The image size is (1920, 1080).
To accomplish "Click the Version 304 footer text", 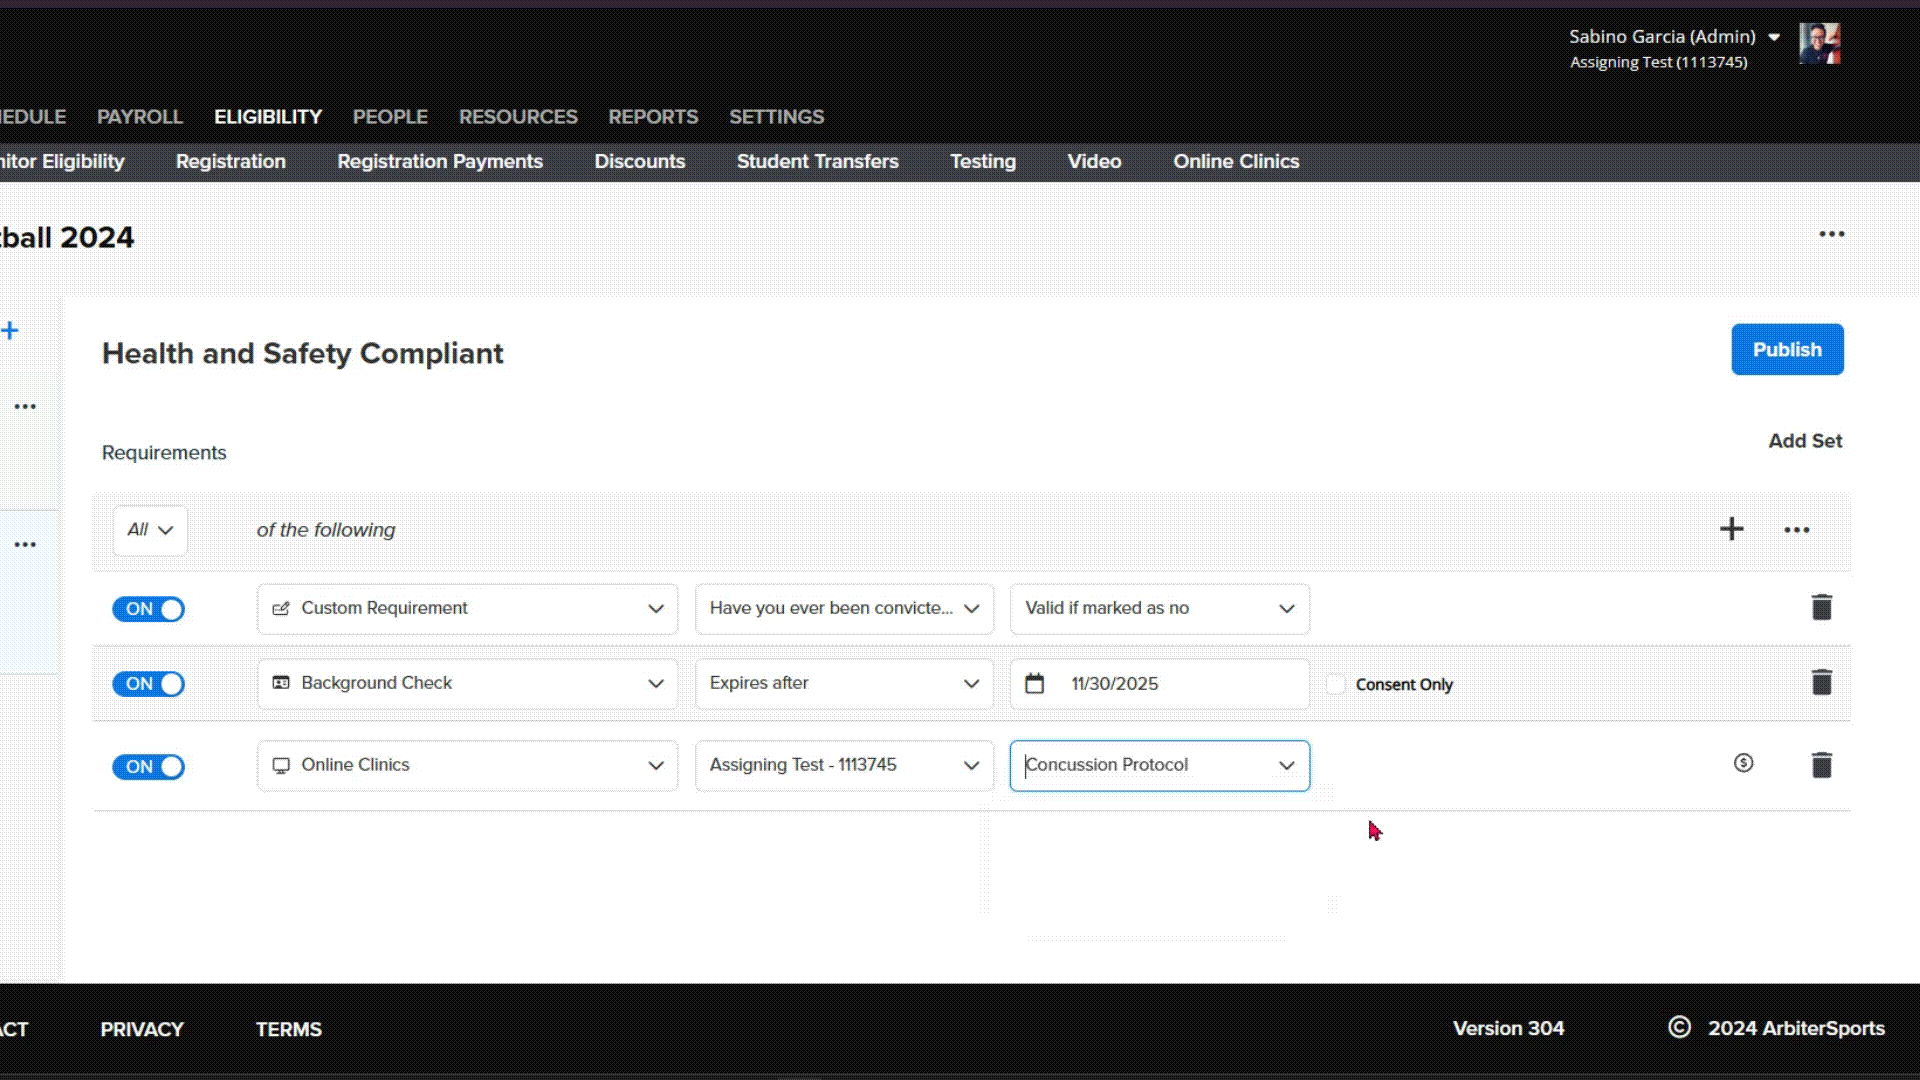I will (1508, 1028).
